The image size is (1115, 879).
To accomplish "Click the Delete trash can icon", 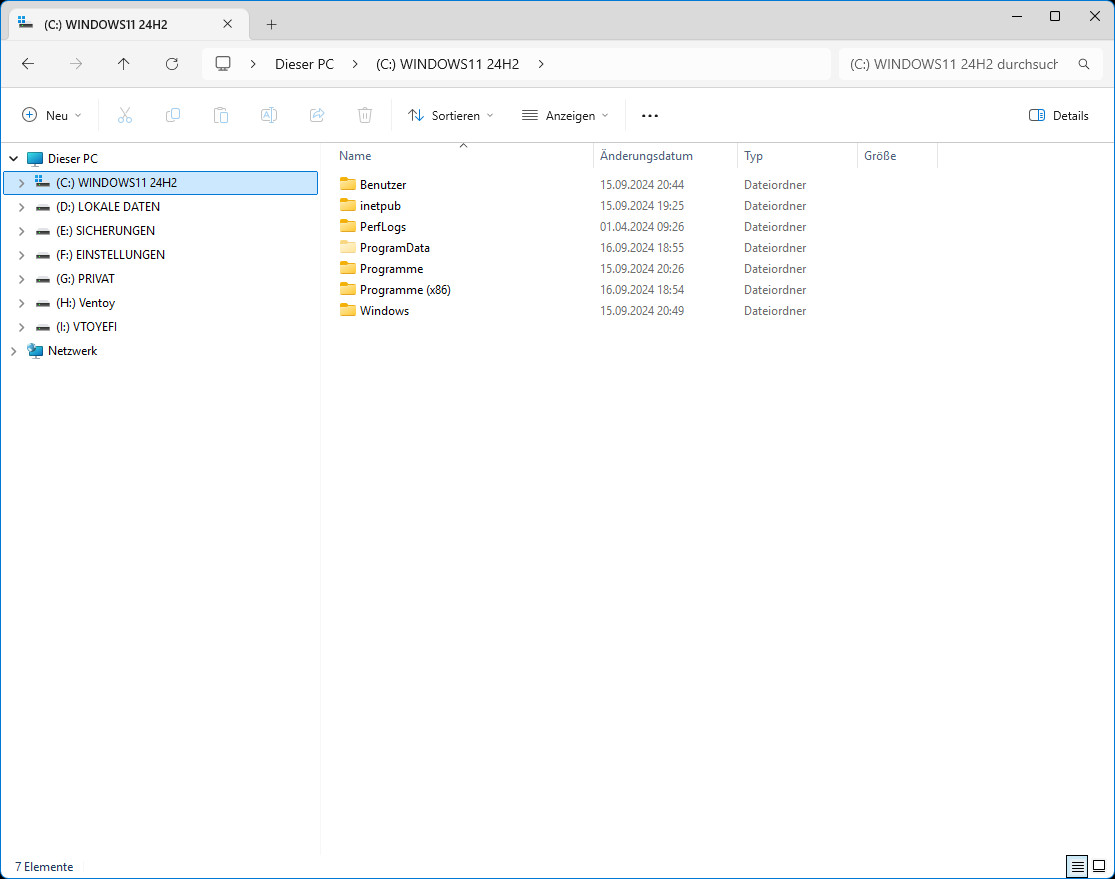I will tap(365, 115).
